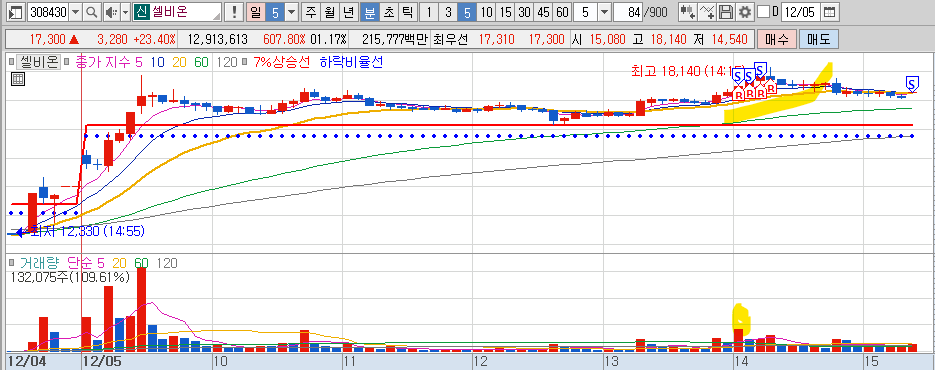Click the candle count field showing 84

(628, 12)
